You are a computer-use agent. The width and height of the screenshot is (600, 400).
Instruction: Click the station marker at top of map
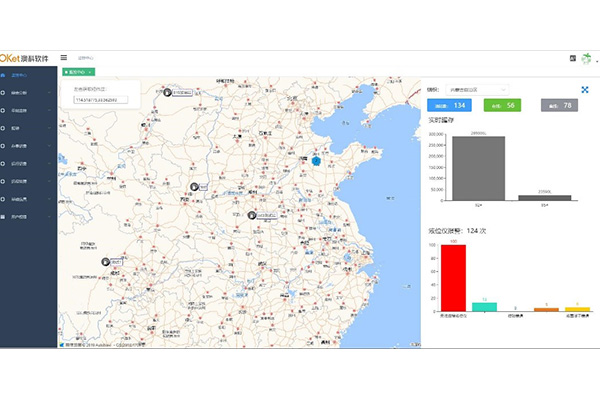tap(166, 92)
